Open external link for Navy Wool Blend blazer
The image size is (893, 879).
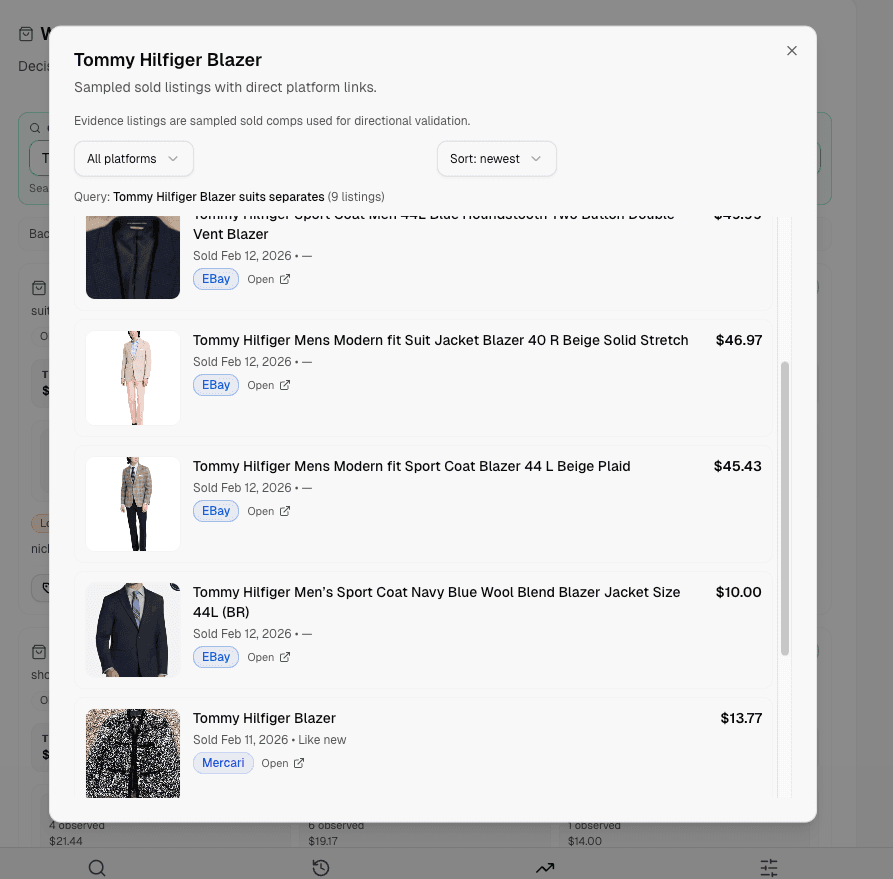point(270,657)
